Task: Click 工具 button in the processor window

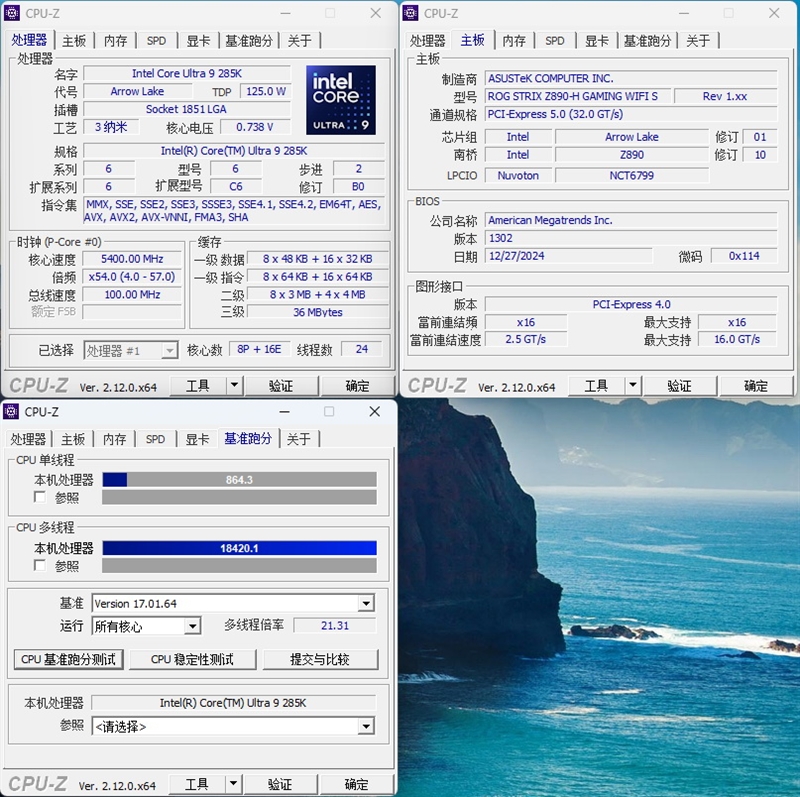Action: (198, 386)
